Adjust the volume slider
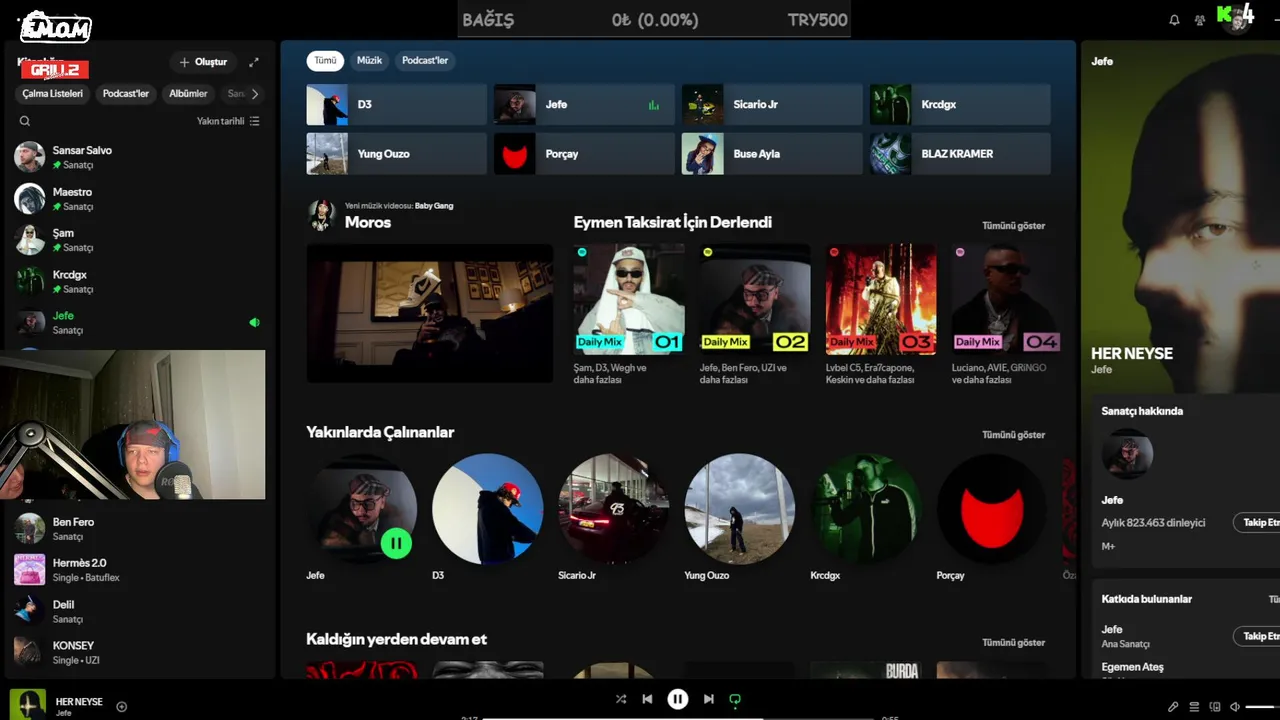Viewport: 1280px width, 720px height. 1263,707
